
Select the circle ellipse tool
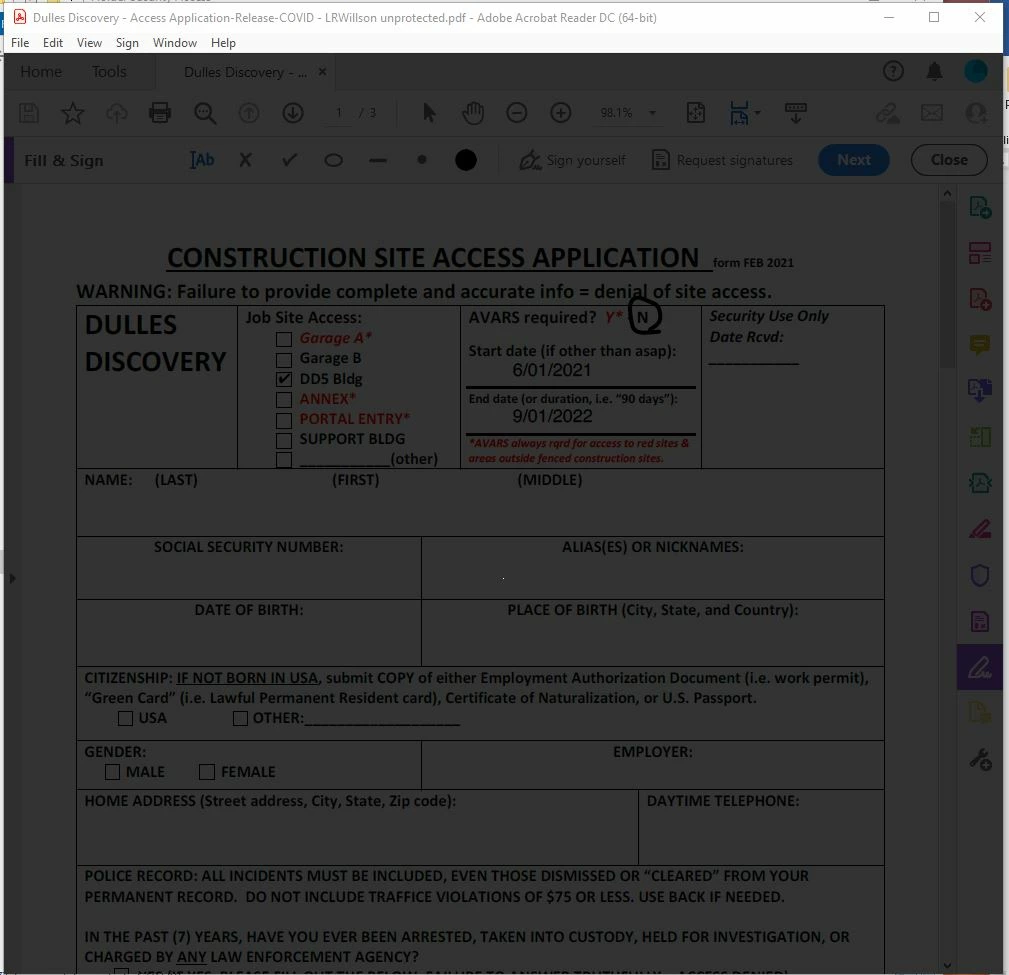[333, 160]
